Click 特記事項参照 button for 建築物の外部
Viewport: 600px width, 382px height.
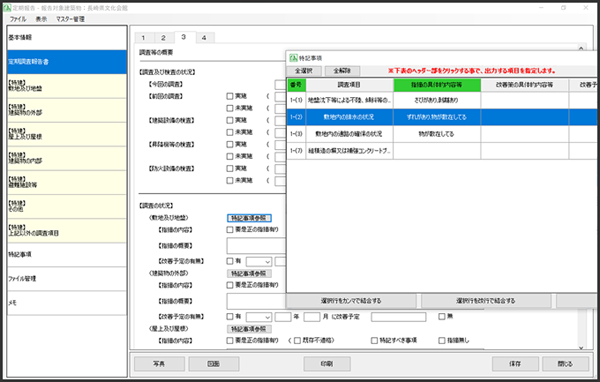(249, 274)
